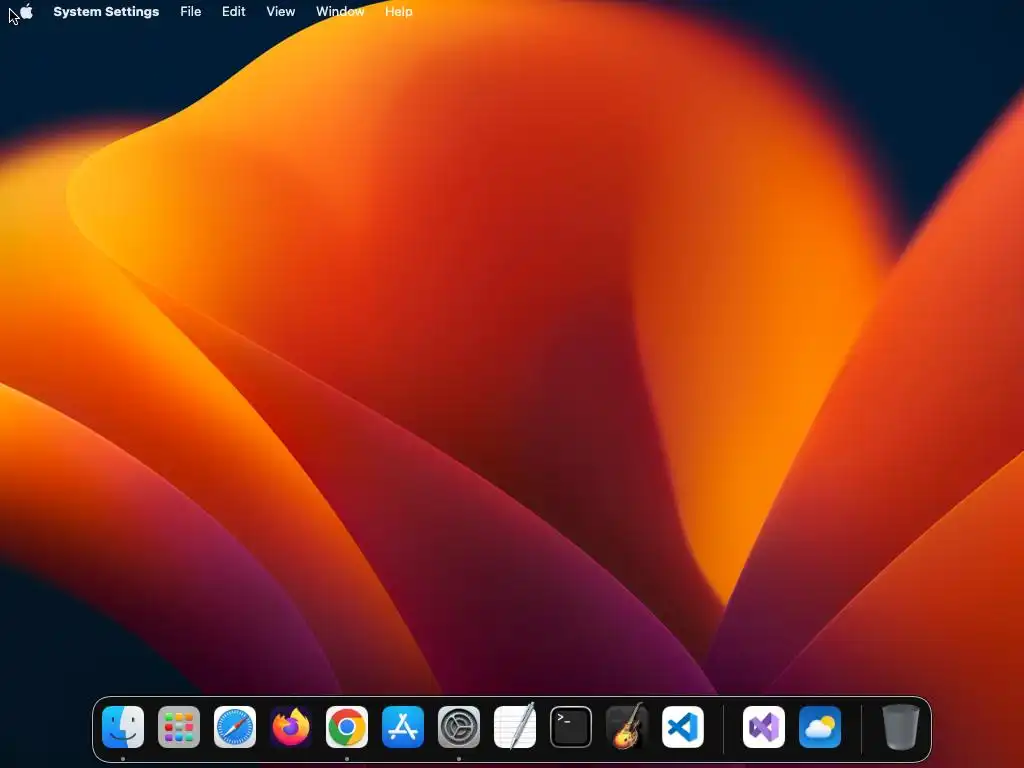Open TextEdit from the Dock
1024x768 pixels.
point(515,726)
